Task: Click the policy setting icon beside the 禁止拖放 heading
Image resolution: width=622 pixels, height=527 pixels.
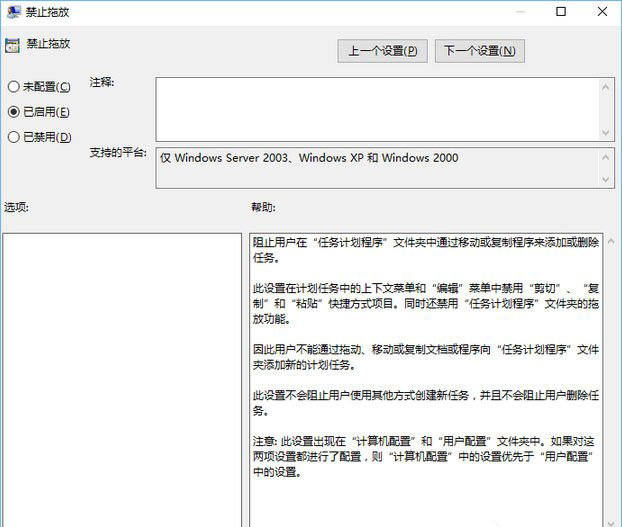Action: (12, 45)
